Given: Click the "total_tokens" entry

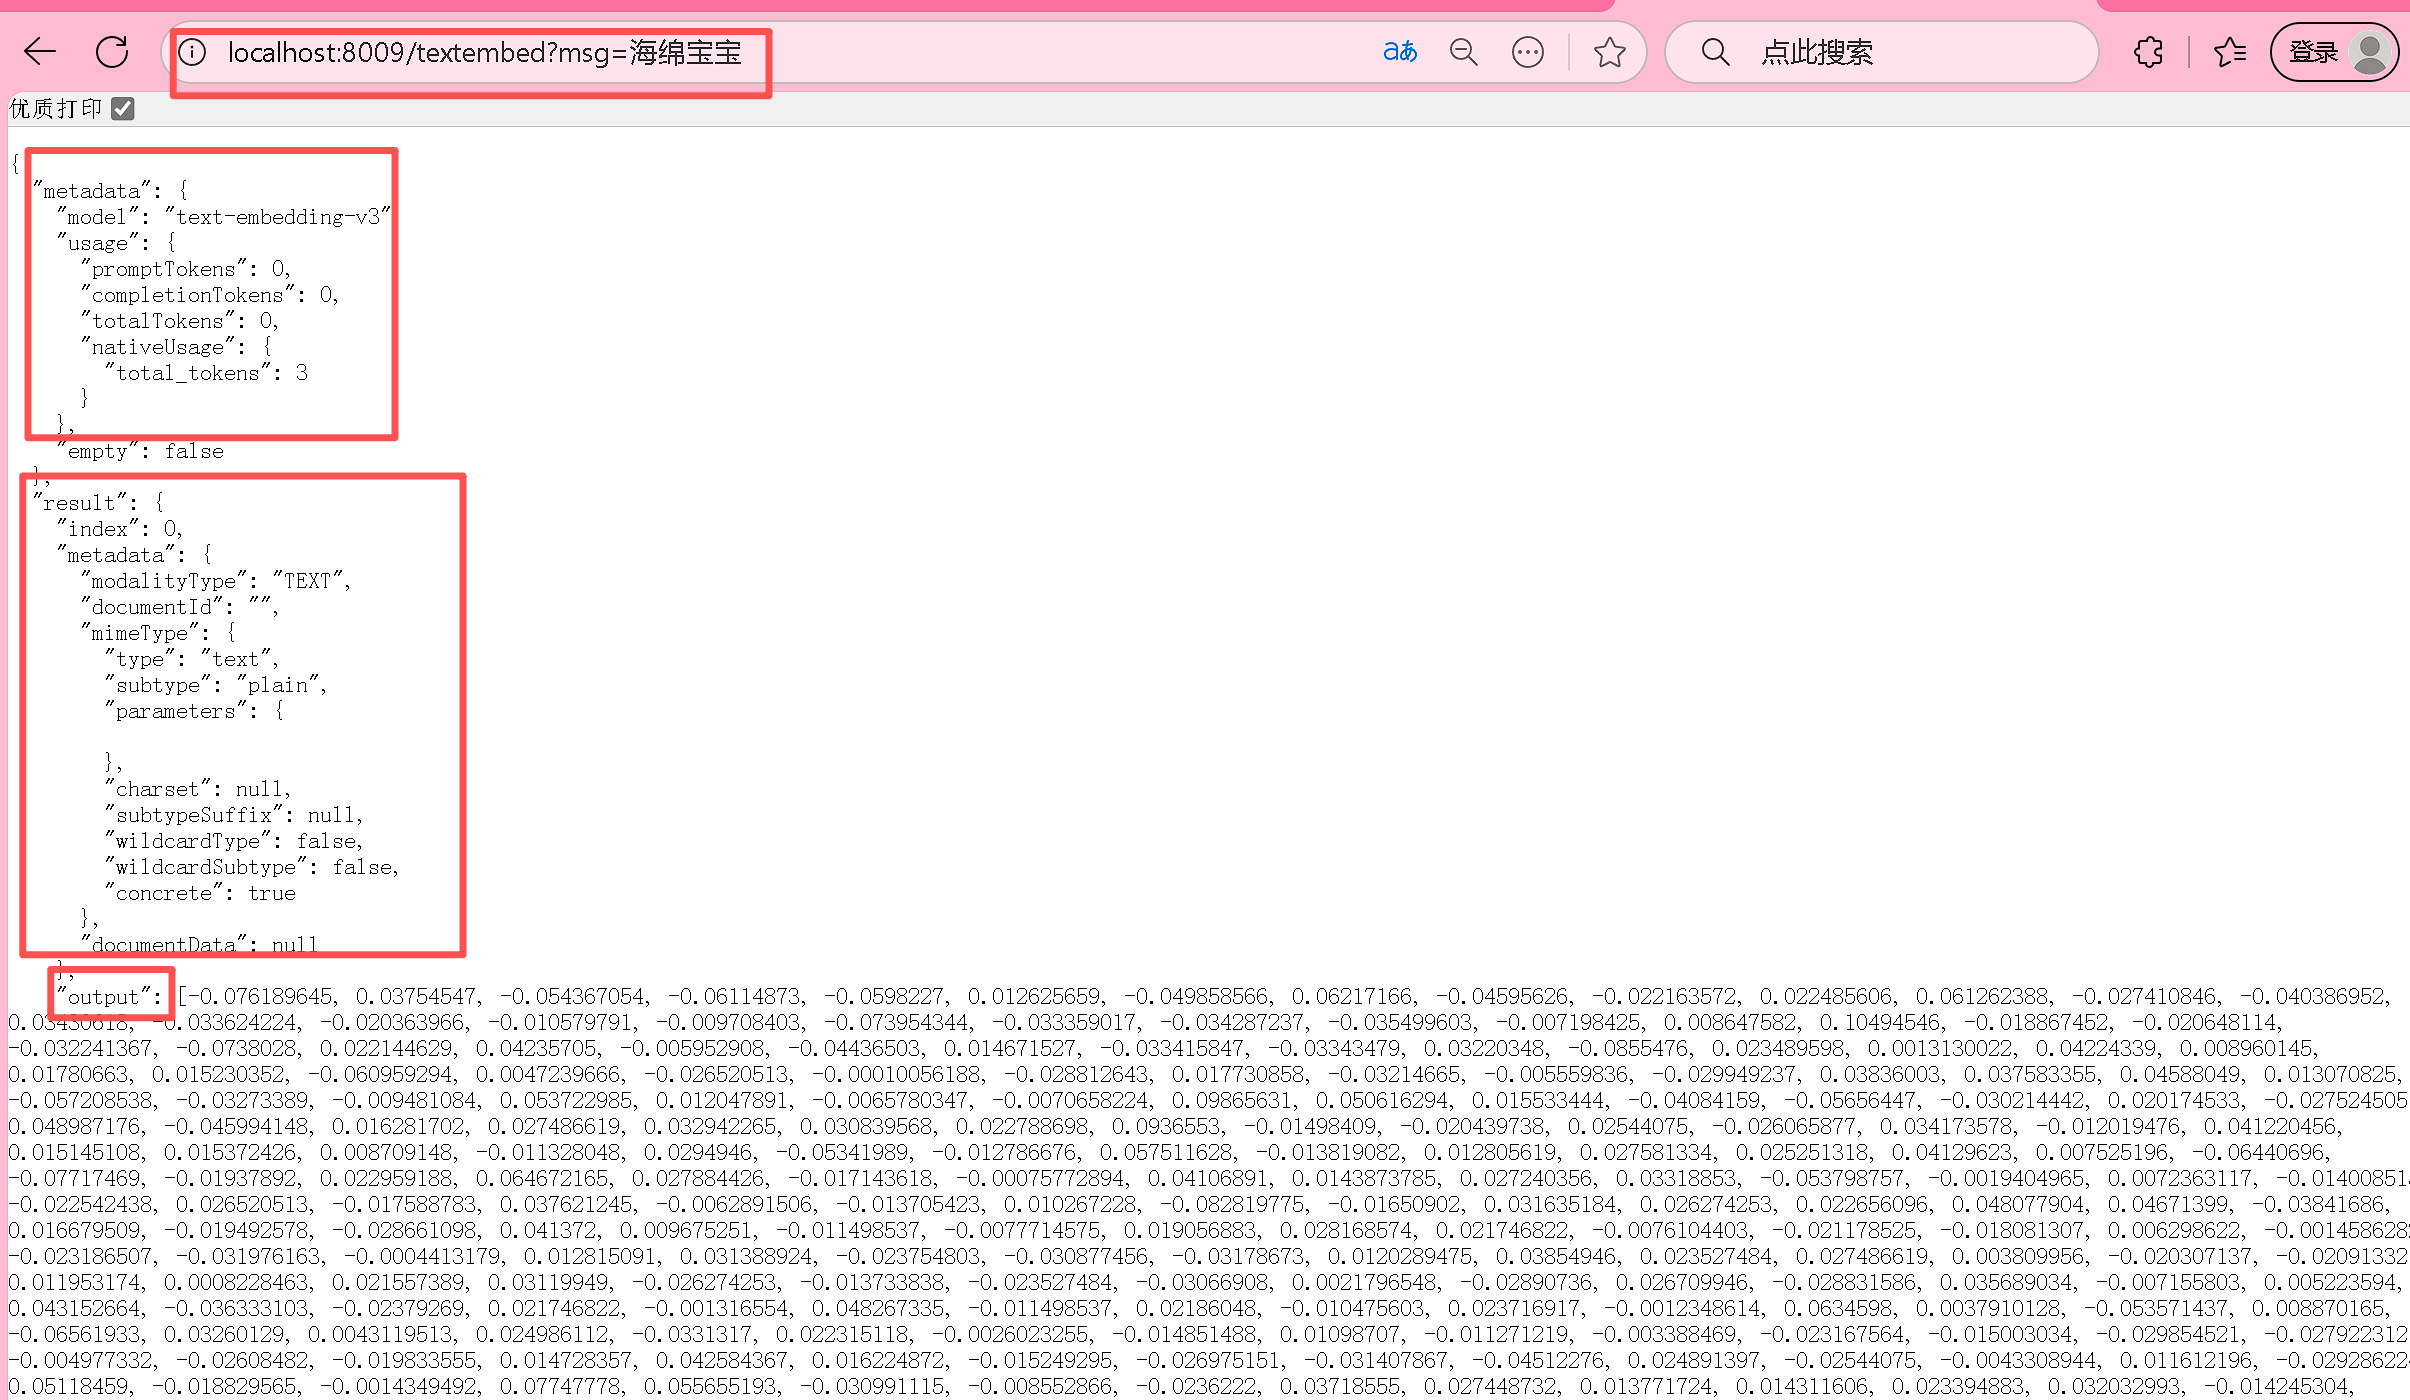Looking at the screenshot, I should click(x=189, y=373).
